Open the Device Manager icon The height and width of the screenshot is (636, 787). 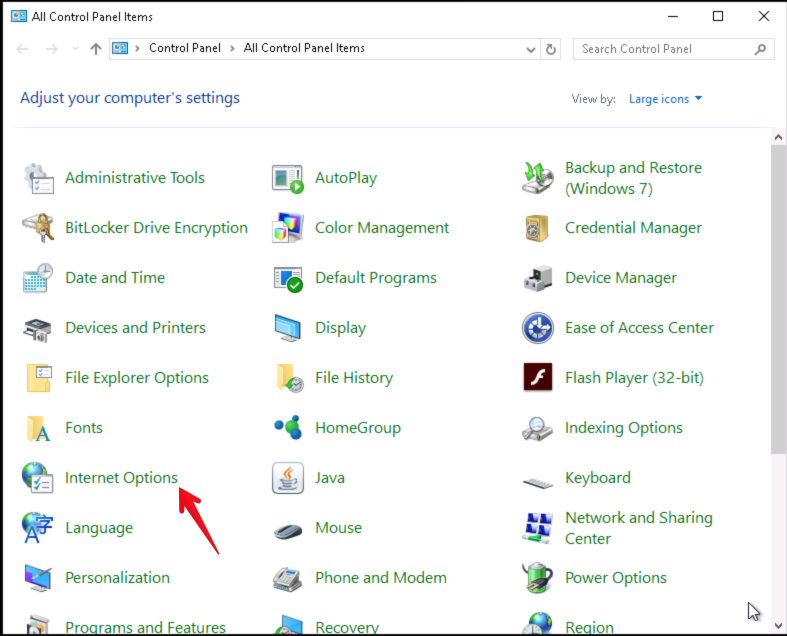click(x=538, y=278)
